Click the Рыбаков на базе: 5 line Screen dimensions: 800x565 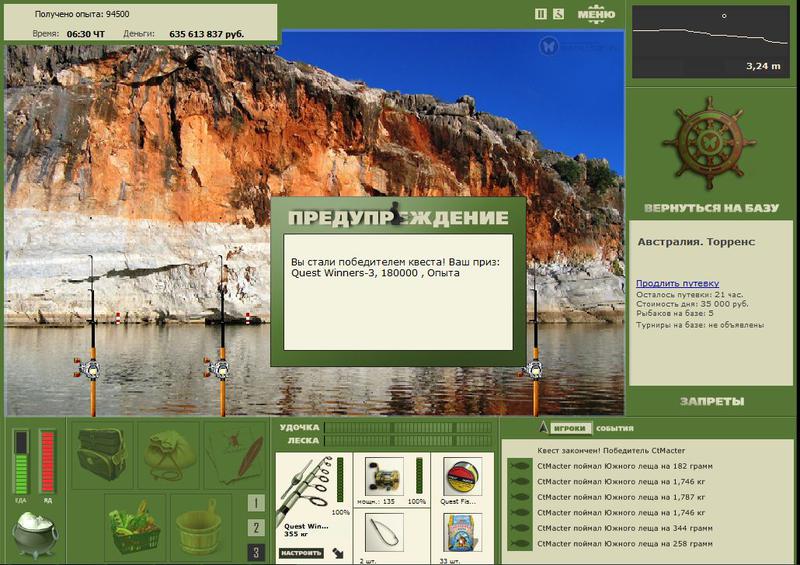pos(674,313)
